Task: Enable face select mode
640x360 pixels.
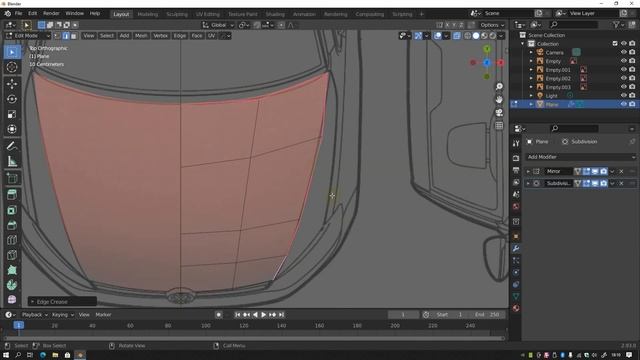Action: tap(73, 36)
